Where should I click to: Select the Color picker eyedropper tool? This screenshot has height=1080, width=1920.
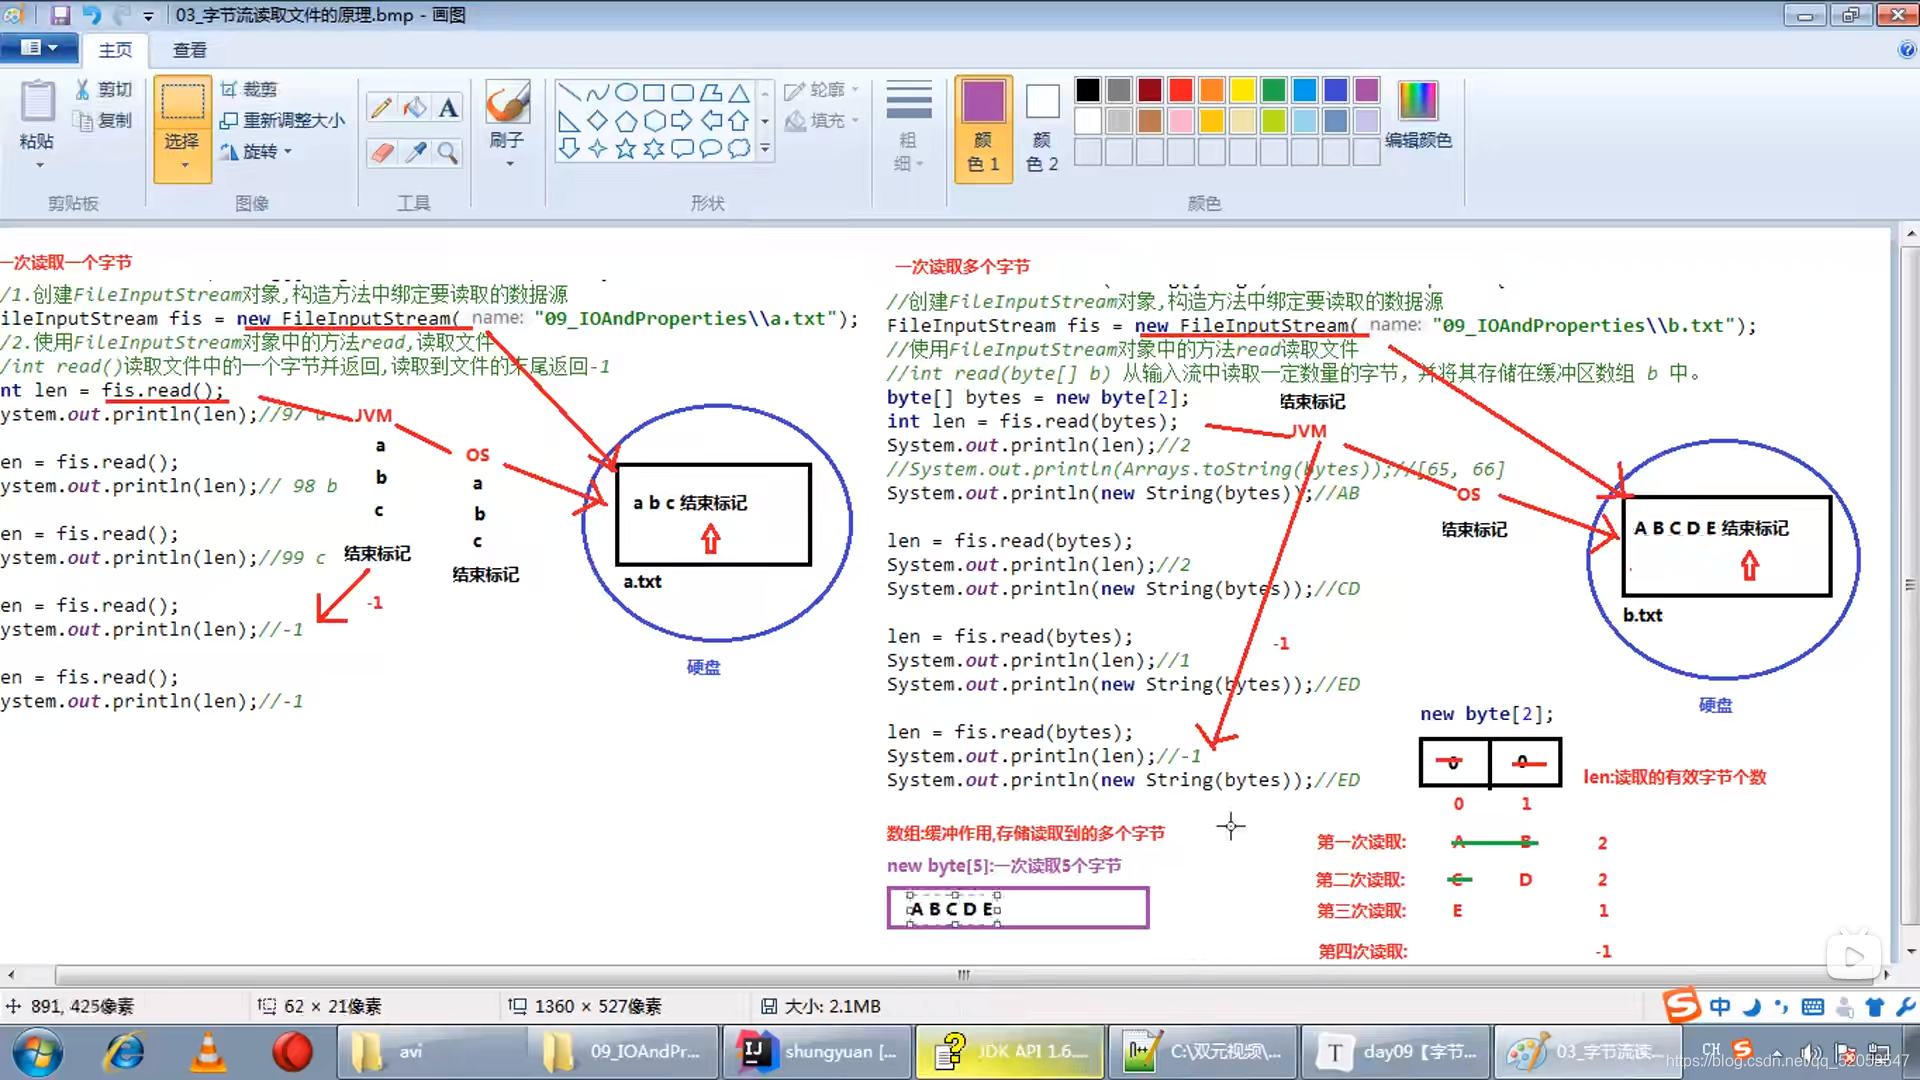coord(415,152)
